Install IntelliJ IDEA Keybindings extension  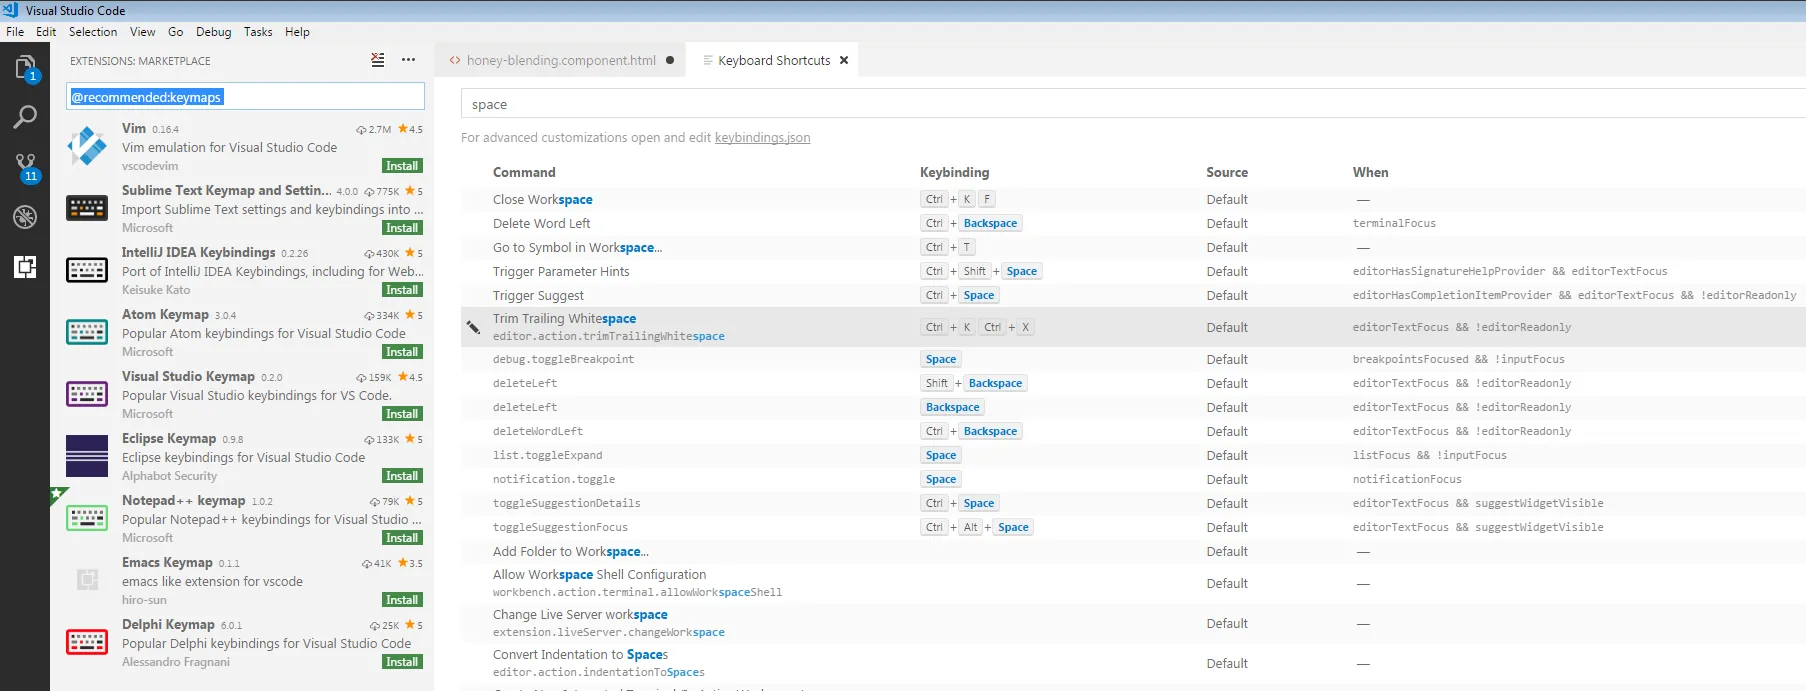pos(402,290)
